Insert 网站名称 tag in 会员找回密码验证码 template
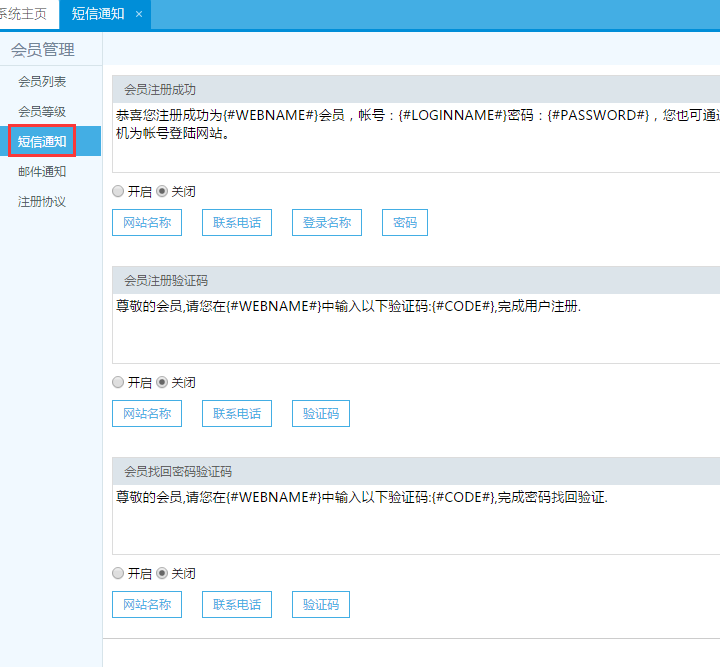This screenshot has height=667, width=720. pyautogui.click(x=147, y=605)
